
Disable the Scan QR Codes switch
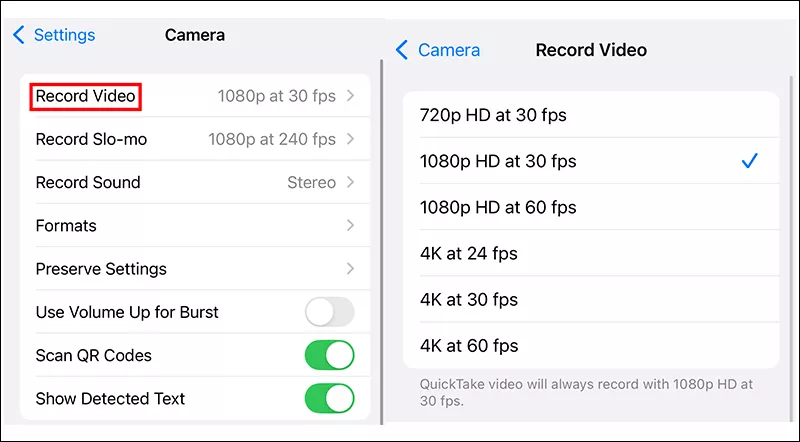coord(329,355)
